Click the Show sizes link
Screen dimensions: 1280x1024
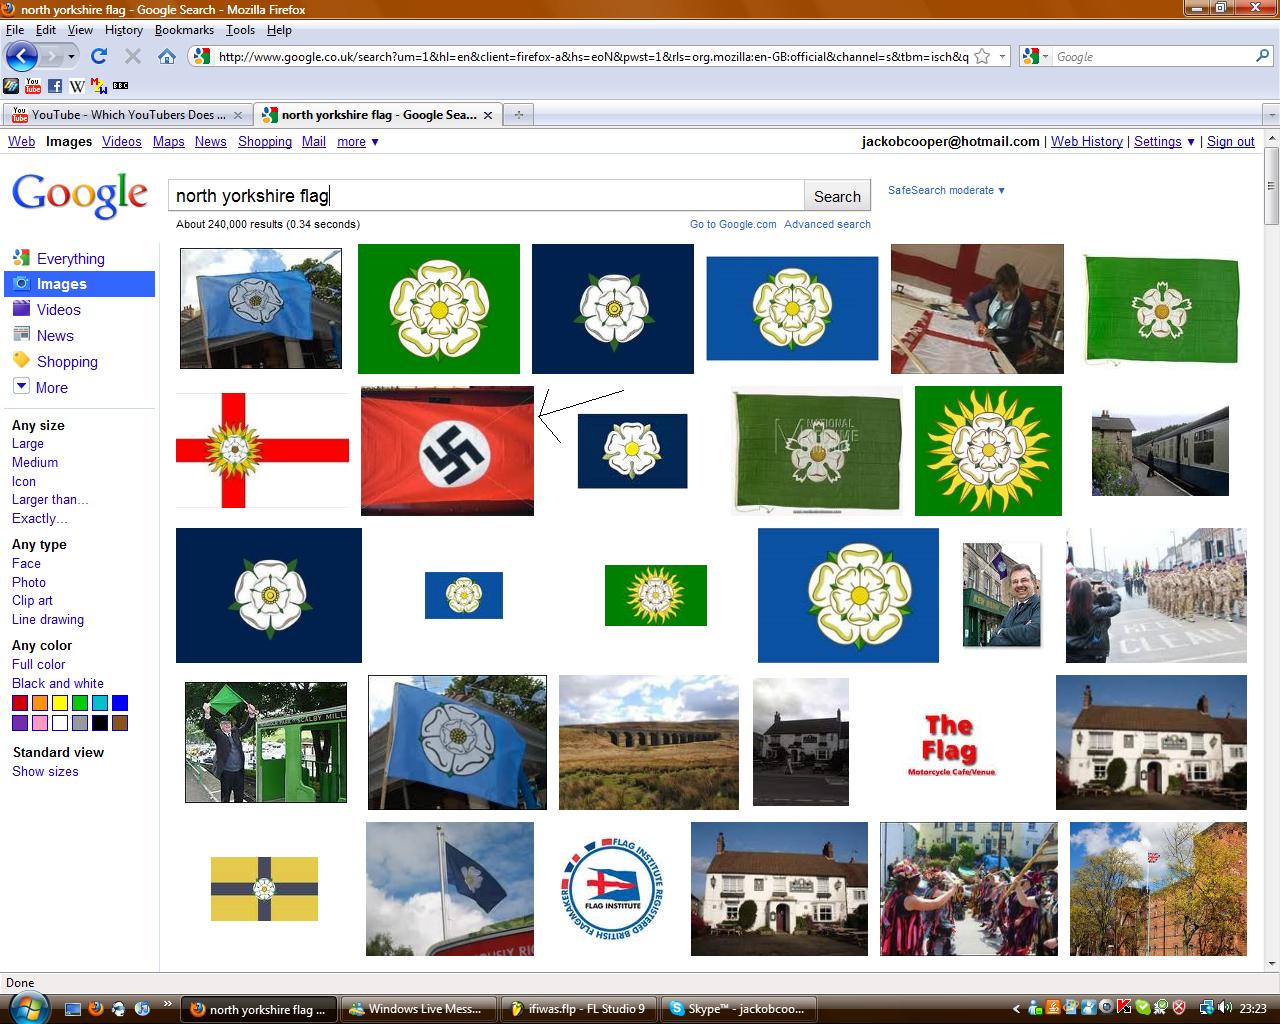pyautogui.click(x=45, y=772)
